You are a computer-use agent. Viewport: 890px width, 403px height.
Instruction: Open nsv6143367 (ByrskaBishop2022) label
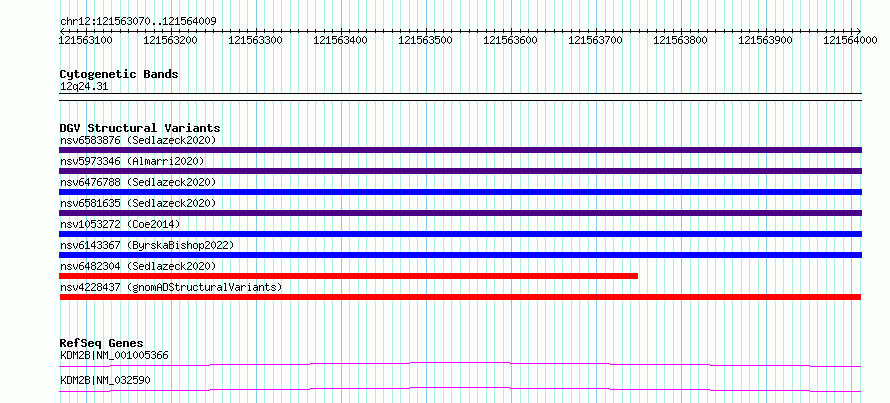147,245
